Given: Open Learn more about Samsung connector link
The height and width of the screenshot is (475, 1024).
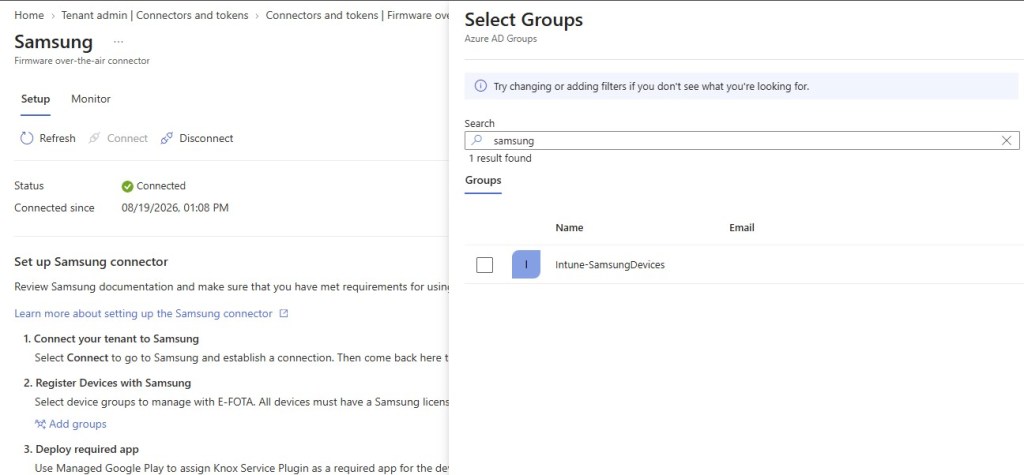Looking at the screenshot, I should (x=143, y=314).
